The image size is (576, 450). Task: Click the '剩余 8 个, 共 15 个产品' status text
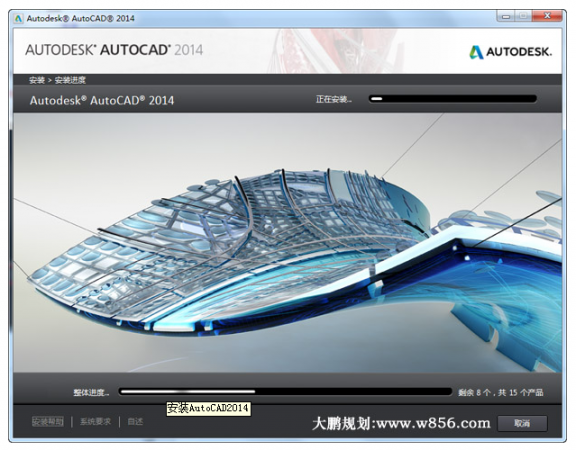[500, 393]
